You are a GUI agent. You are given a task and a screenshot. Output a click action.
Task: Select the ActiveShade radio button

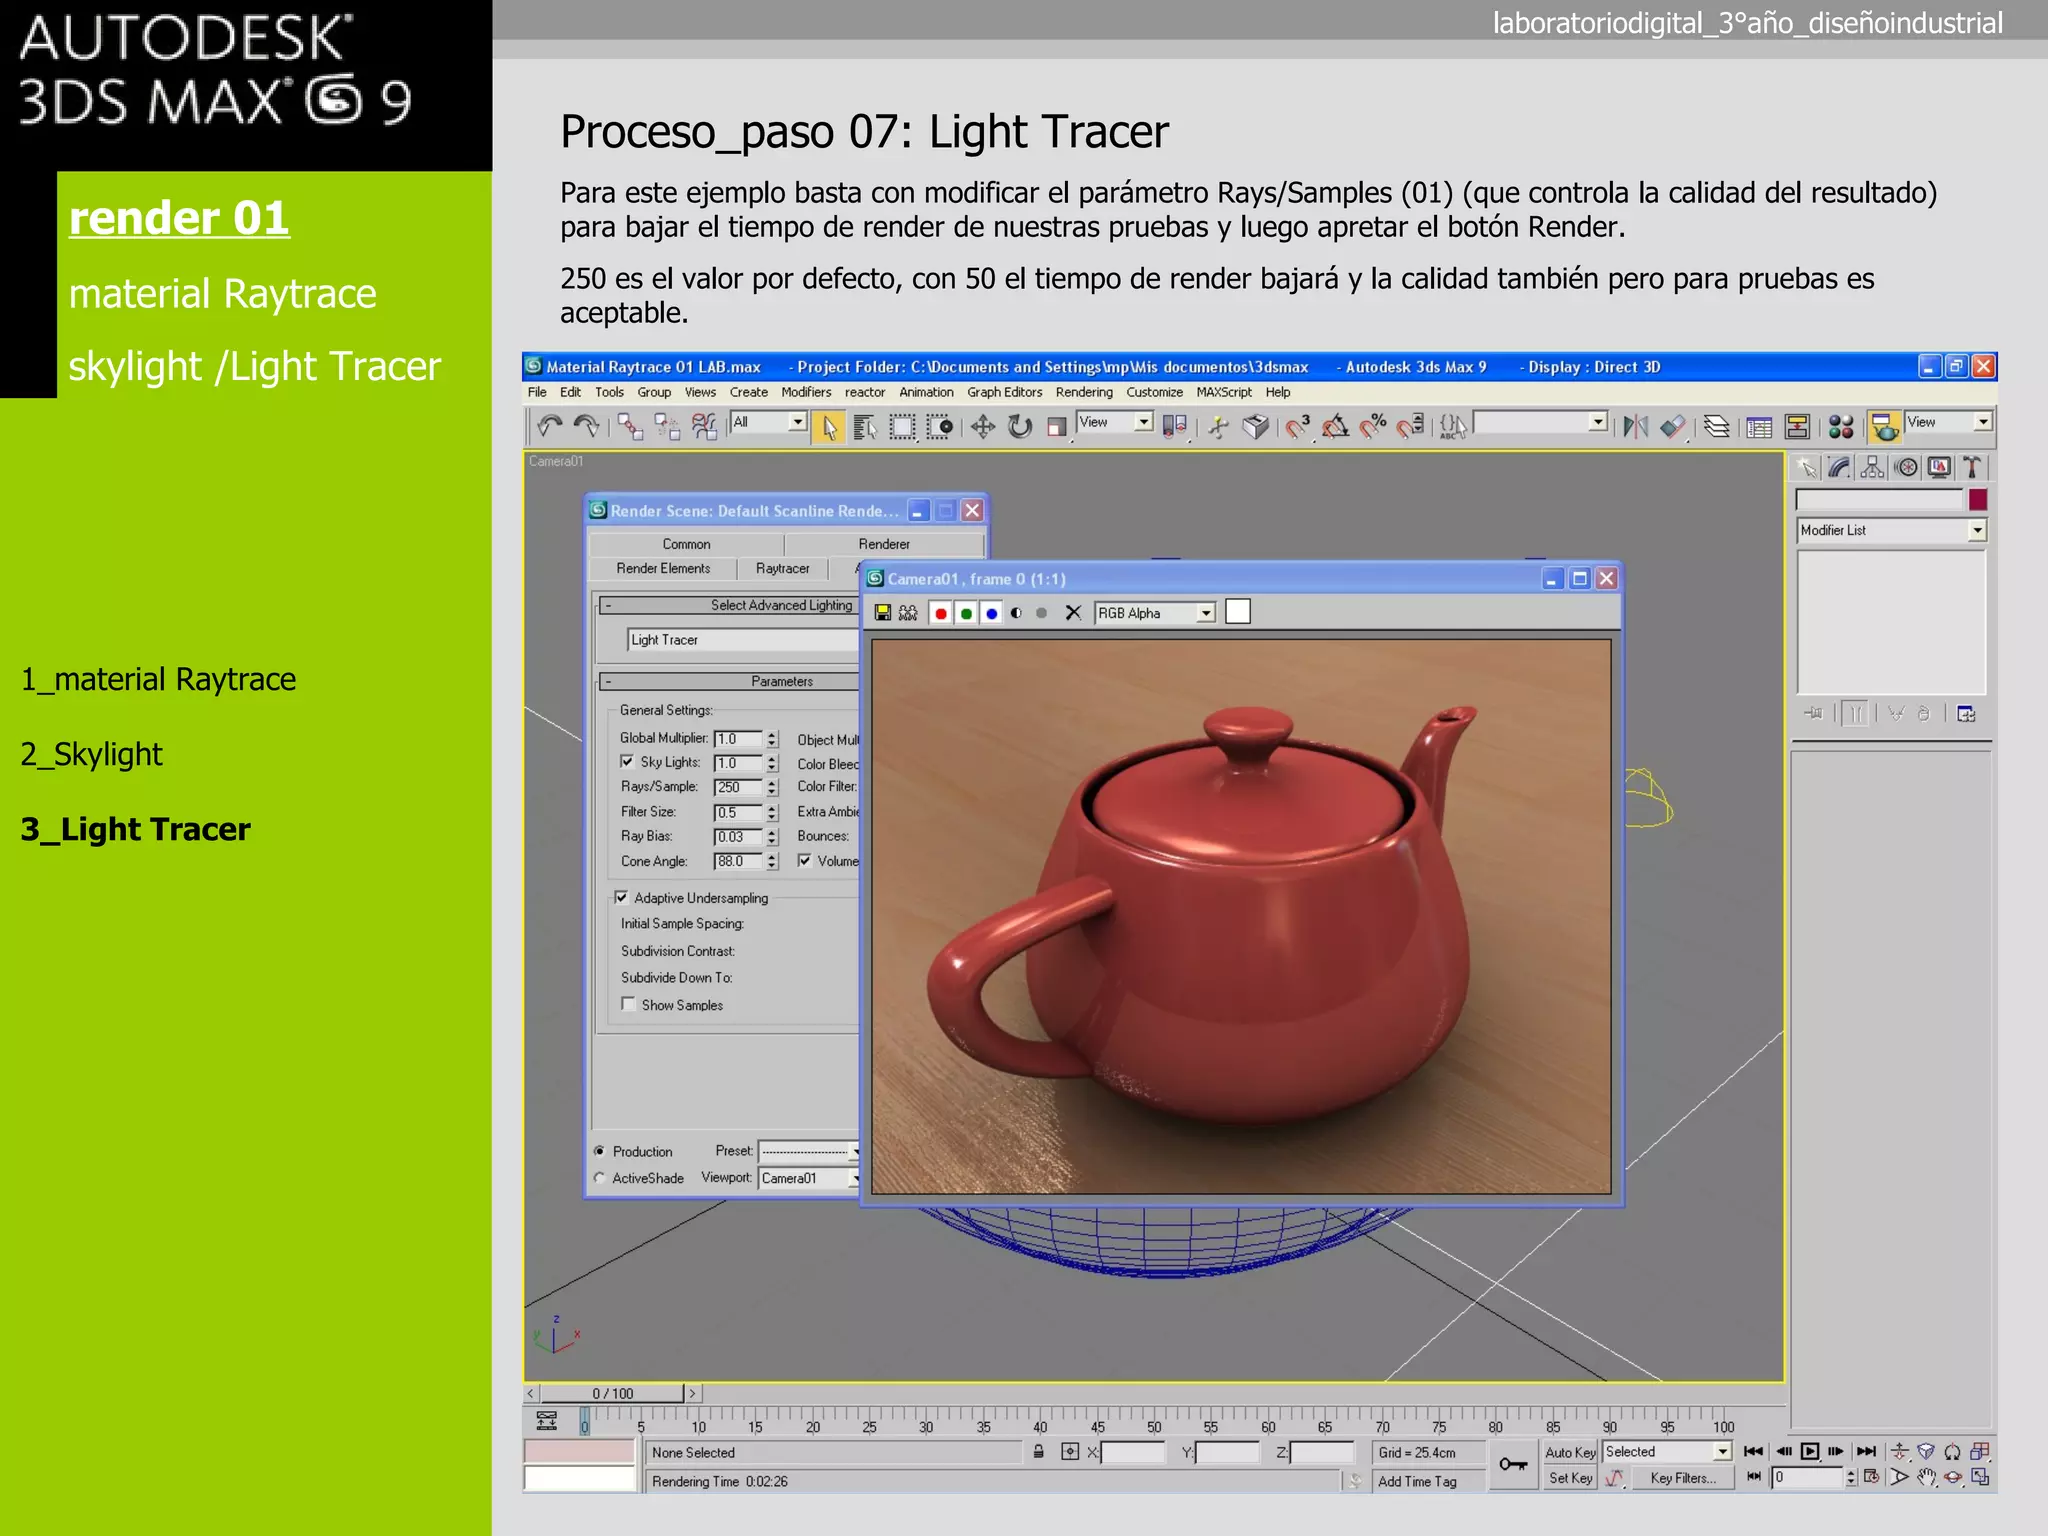(x=600, y=1178)
